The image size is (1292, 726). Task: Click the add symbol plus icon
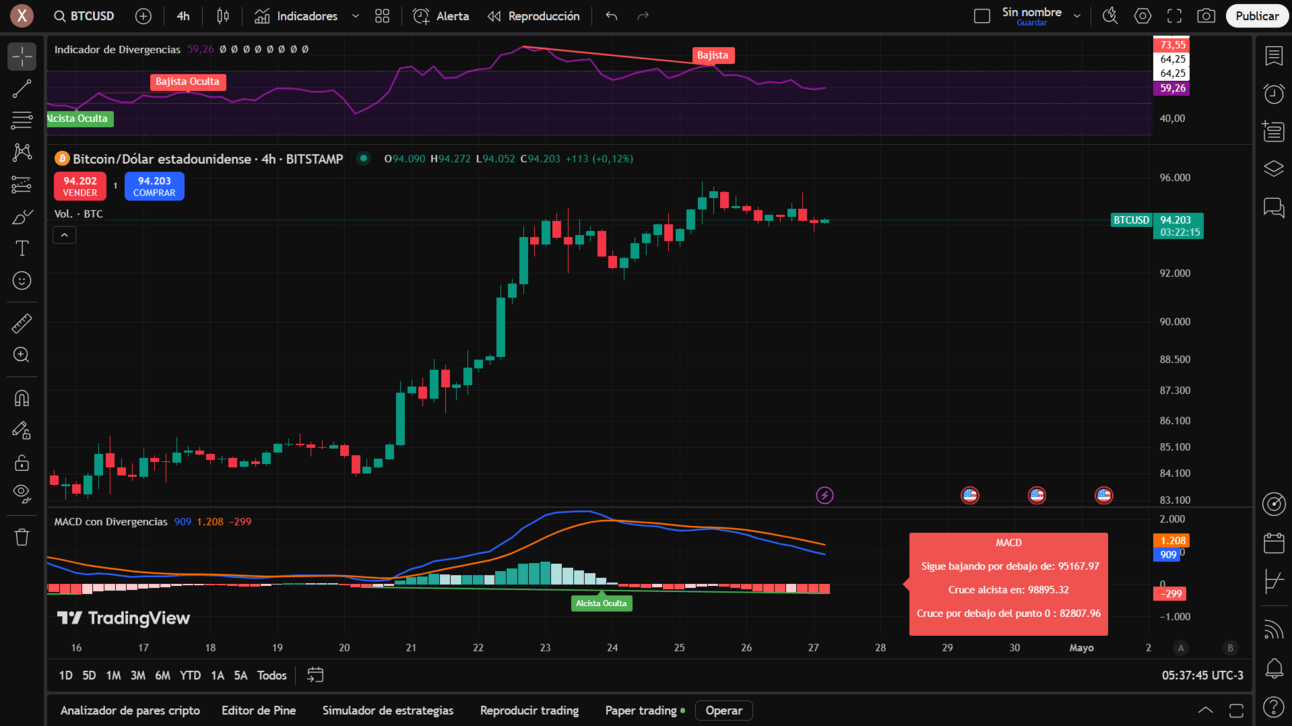click(143, 16)
